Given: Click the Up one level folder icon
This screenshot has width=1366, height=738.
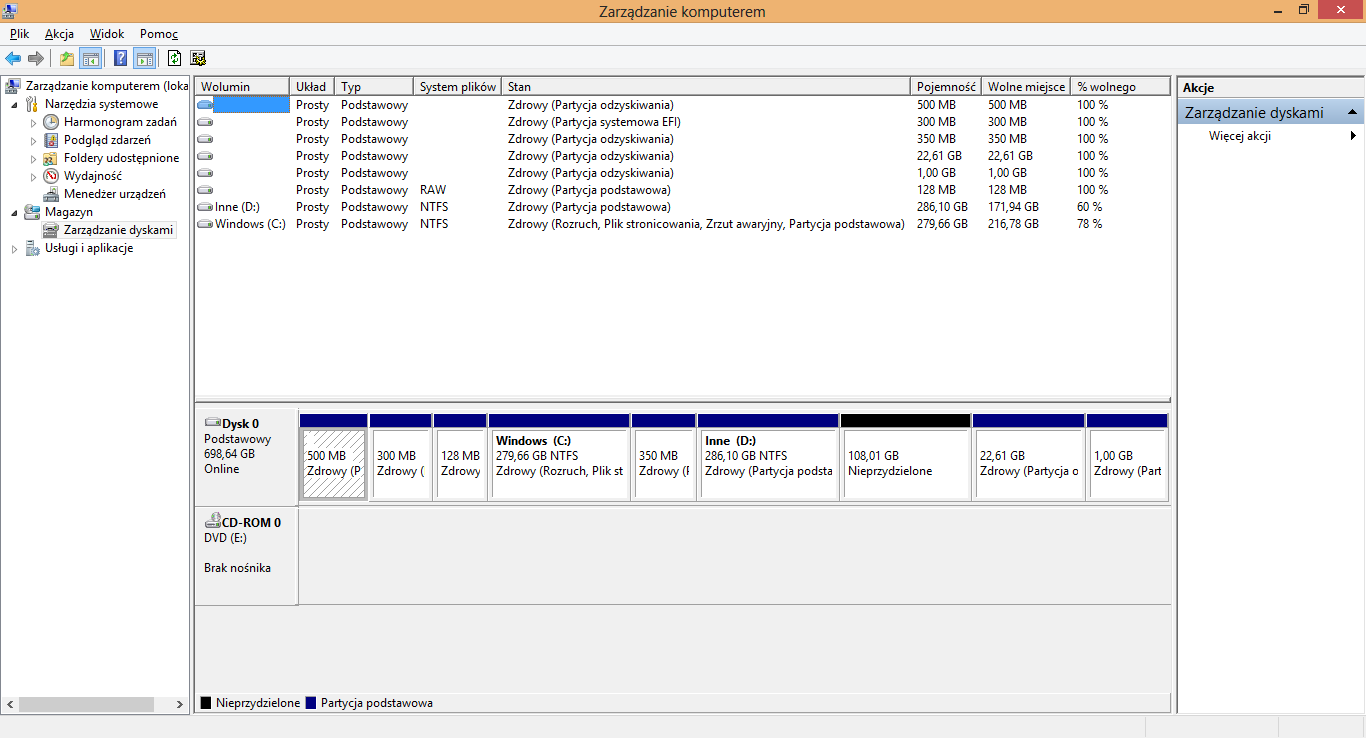Looking at the screenshot, I should pyautogui.click(x=67, y=58).
